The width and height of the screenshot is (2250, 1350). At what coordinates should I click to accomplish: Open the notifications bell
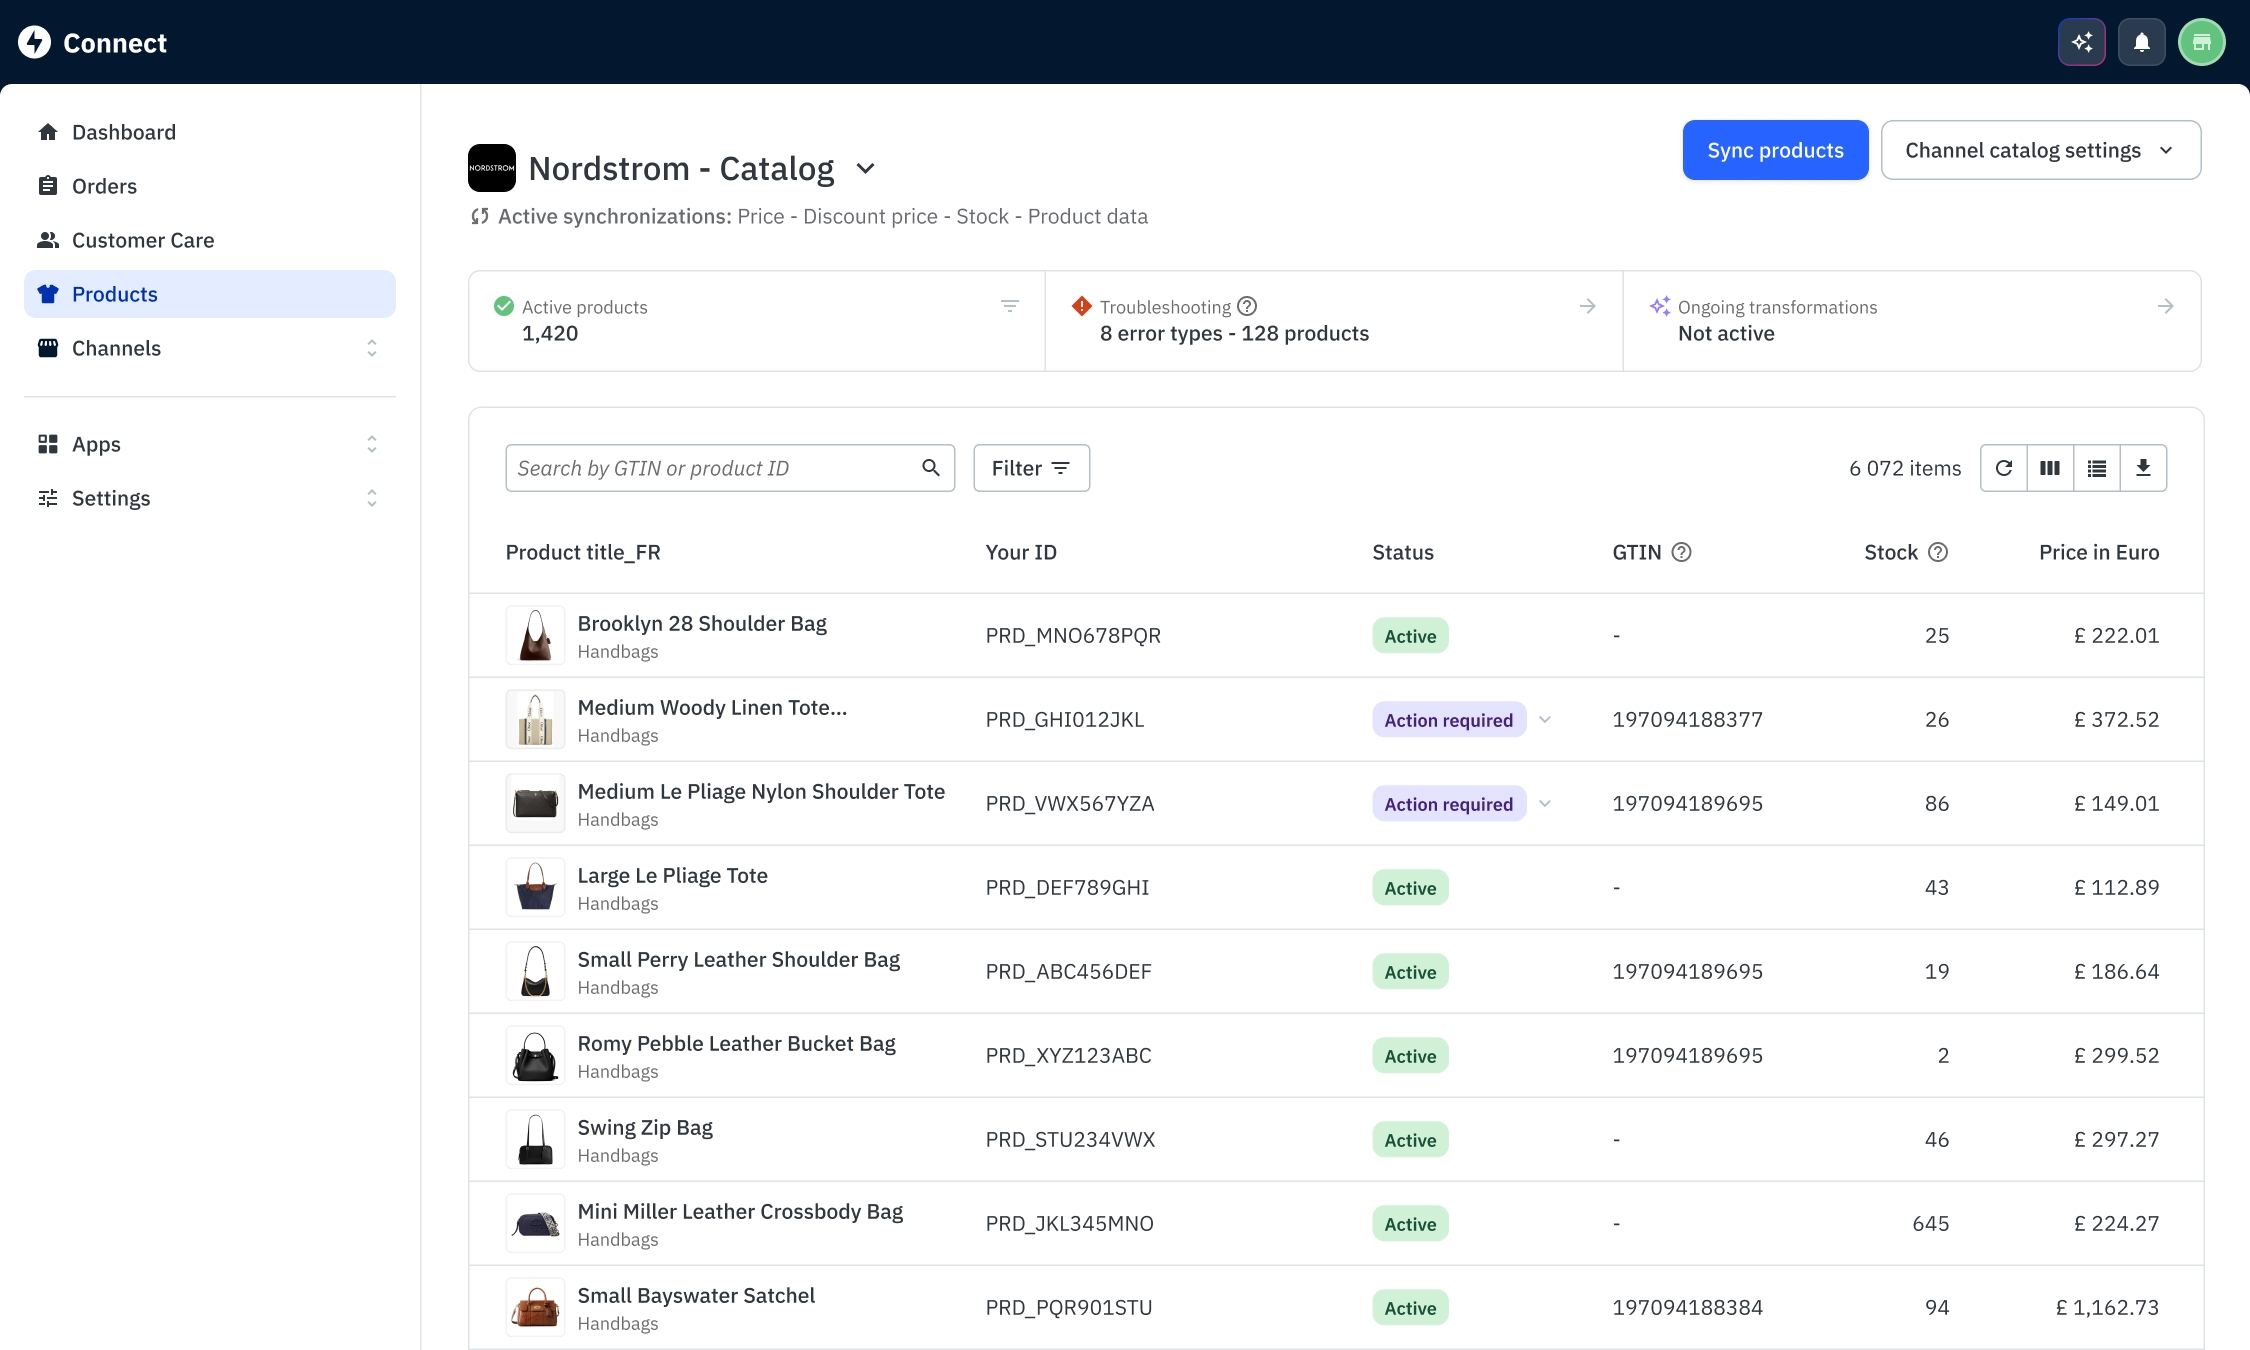2142,42
